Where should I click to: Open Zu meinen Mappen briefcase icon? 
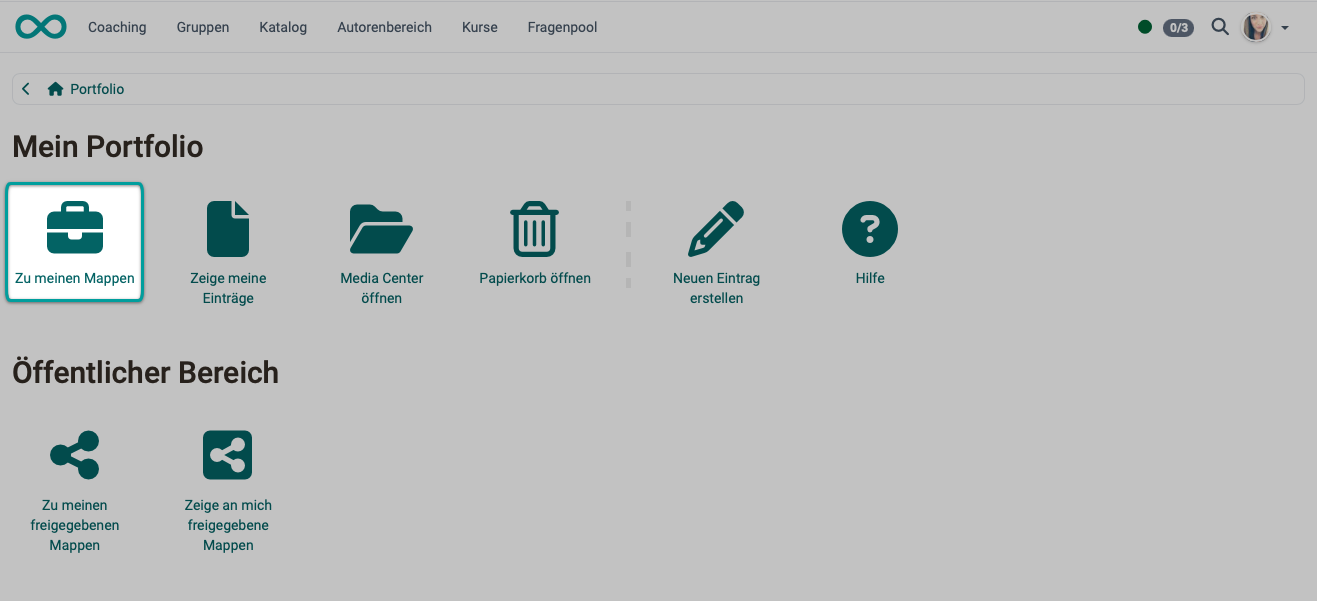[75, 228]
